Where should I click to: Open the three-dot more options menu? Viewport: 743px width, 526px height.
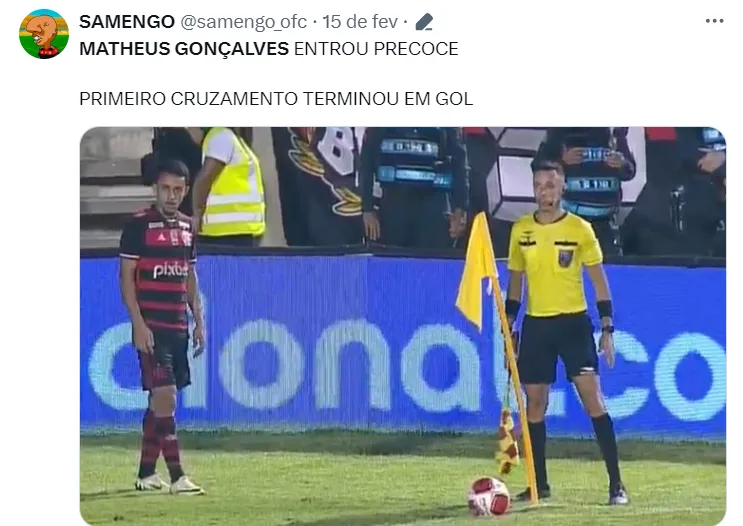pos(714,21)
